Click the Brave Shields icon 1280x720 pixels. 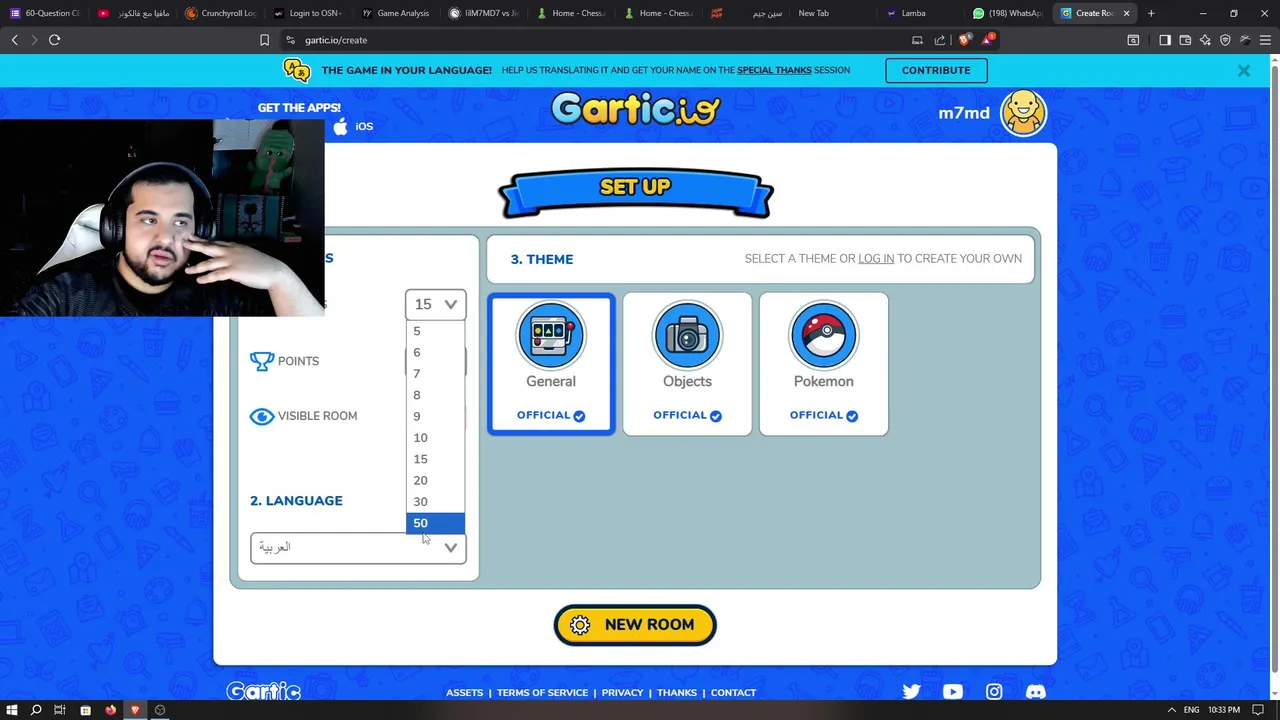(x=964, y=40)
